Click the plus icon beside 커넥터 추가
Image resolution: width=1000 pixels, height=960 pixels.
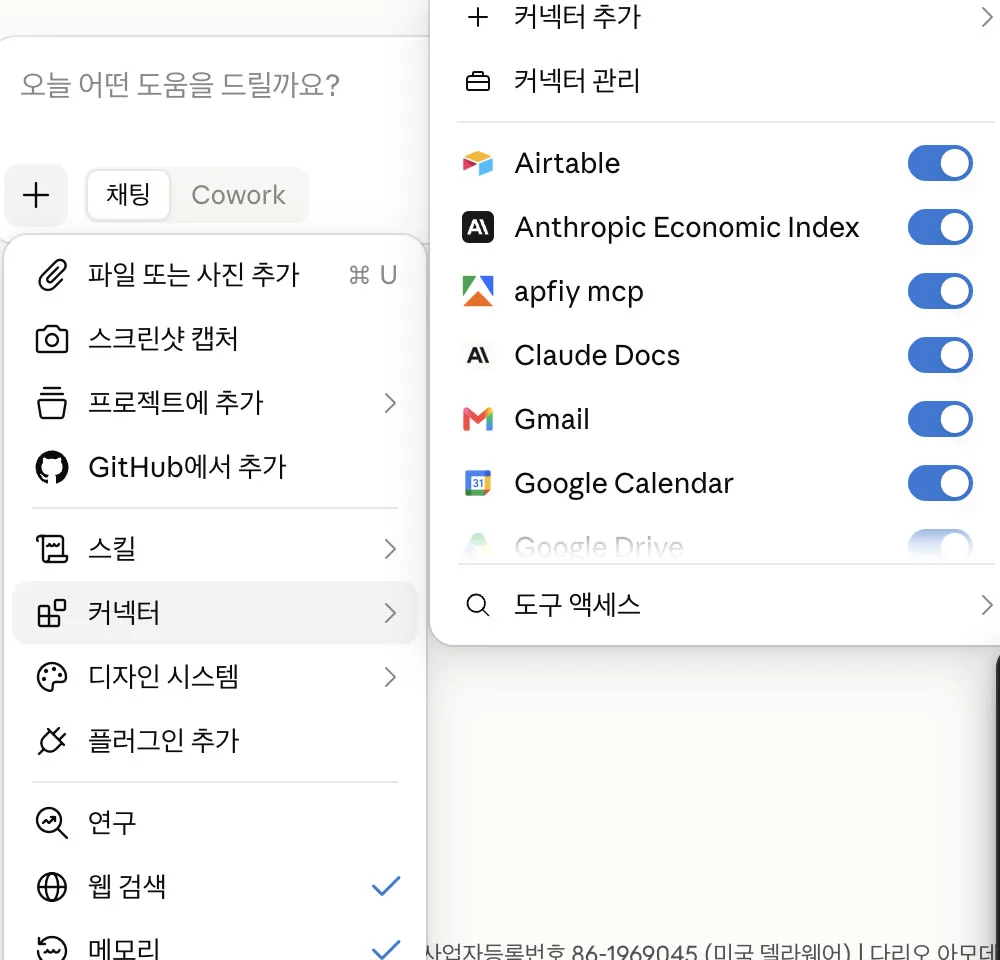pos(478,17)
